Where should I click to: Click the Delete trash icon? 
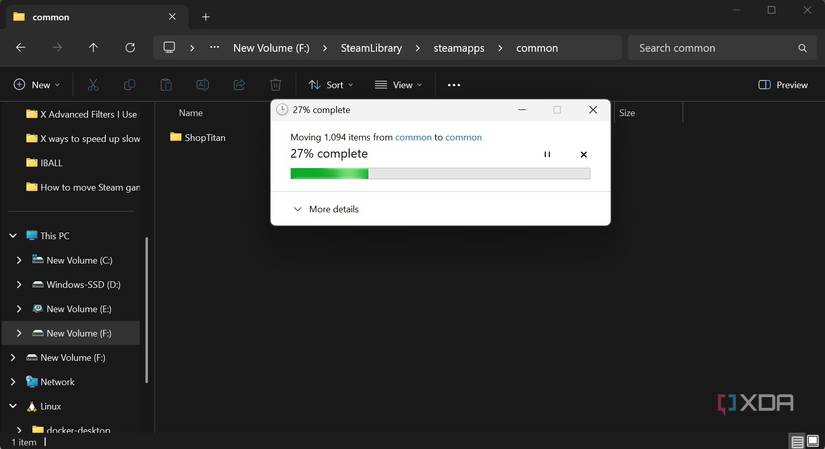275,85
